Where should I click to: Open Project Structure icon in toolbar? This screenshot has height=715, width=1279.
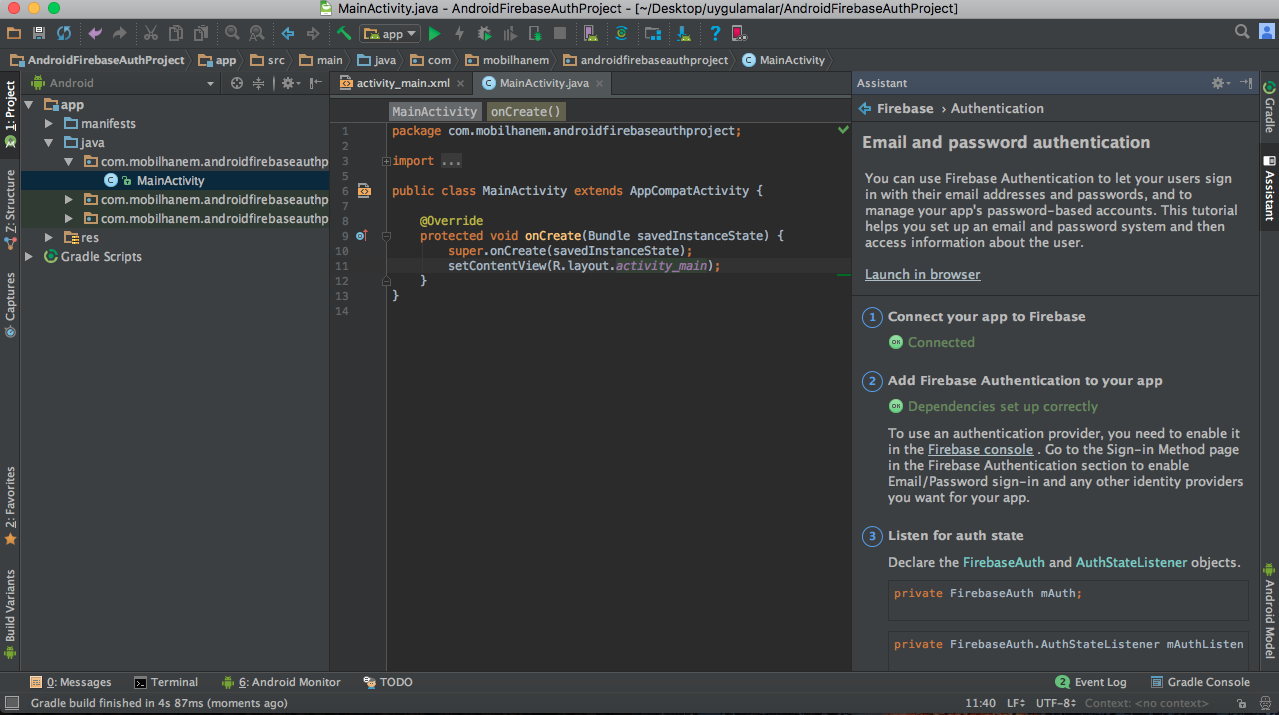tap(653, 34)
